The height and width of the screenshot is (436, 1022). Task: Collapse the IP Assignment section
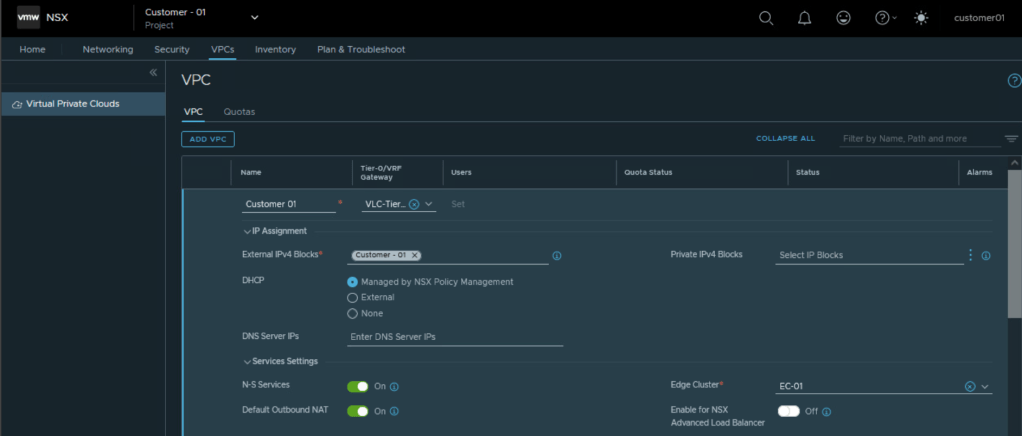click(x=247, y=231)
